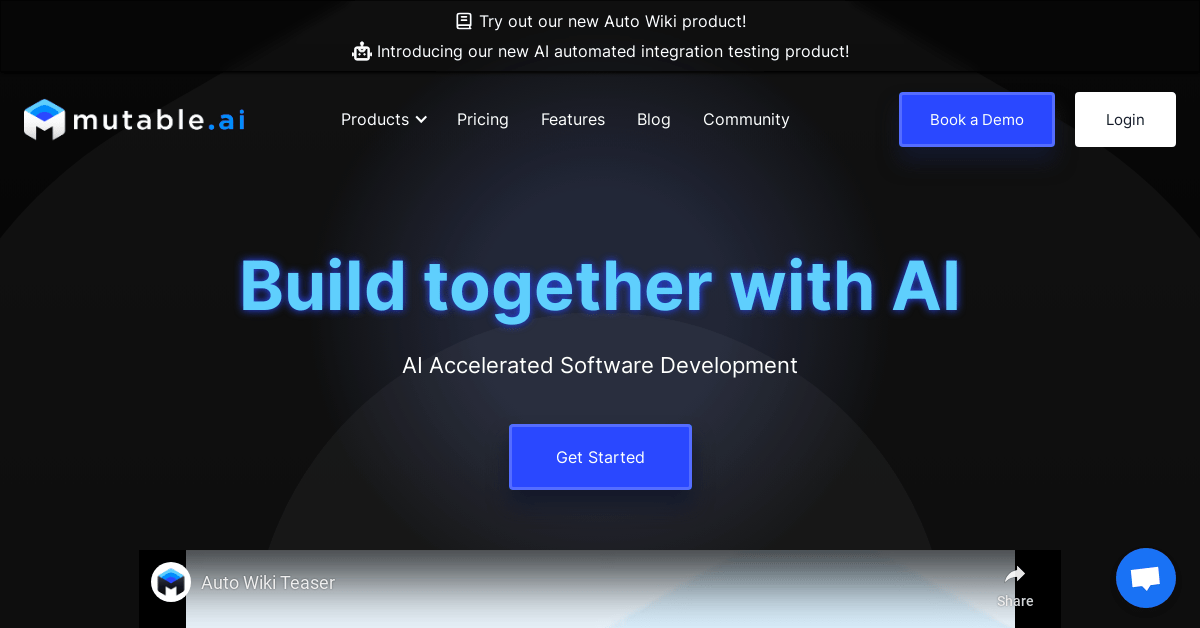The width and height of the screenshot is (1200, 628).
Task: Open the Products menu
Action: coord(384,120)
